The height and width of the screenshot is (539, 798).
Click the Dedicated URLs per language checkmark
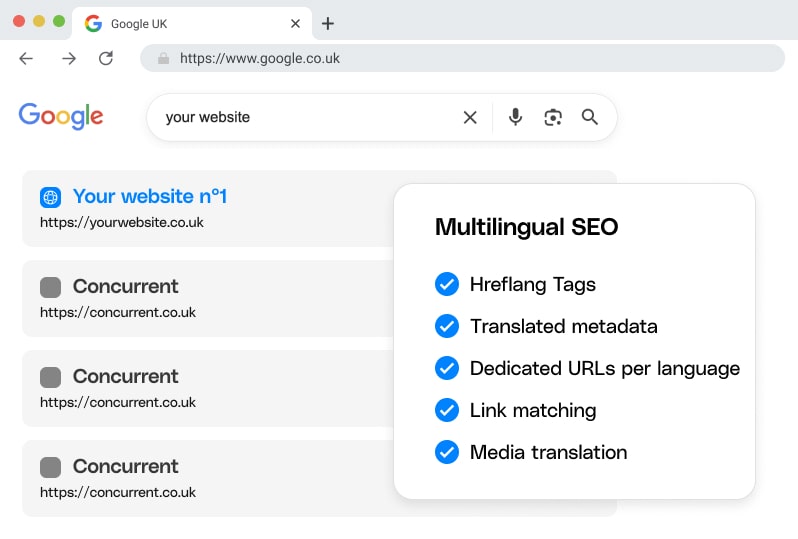447,368
